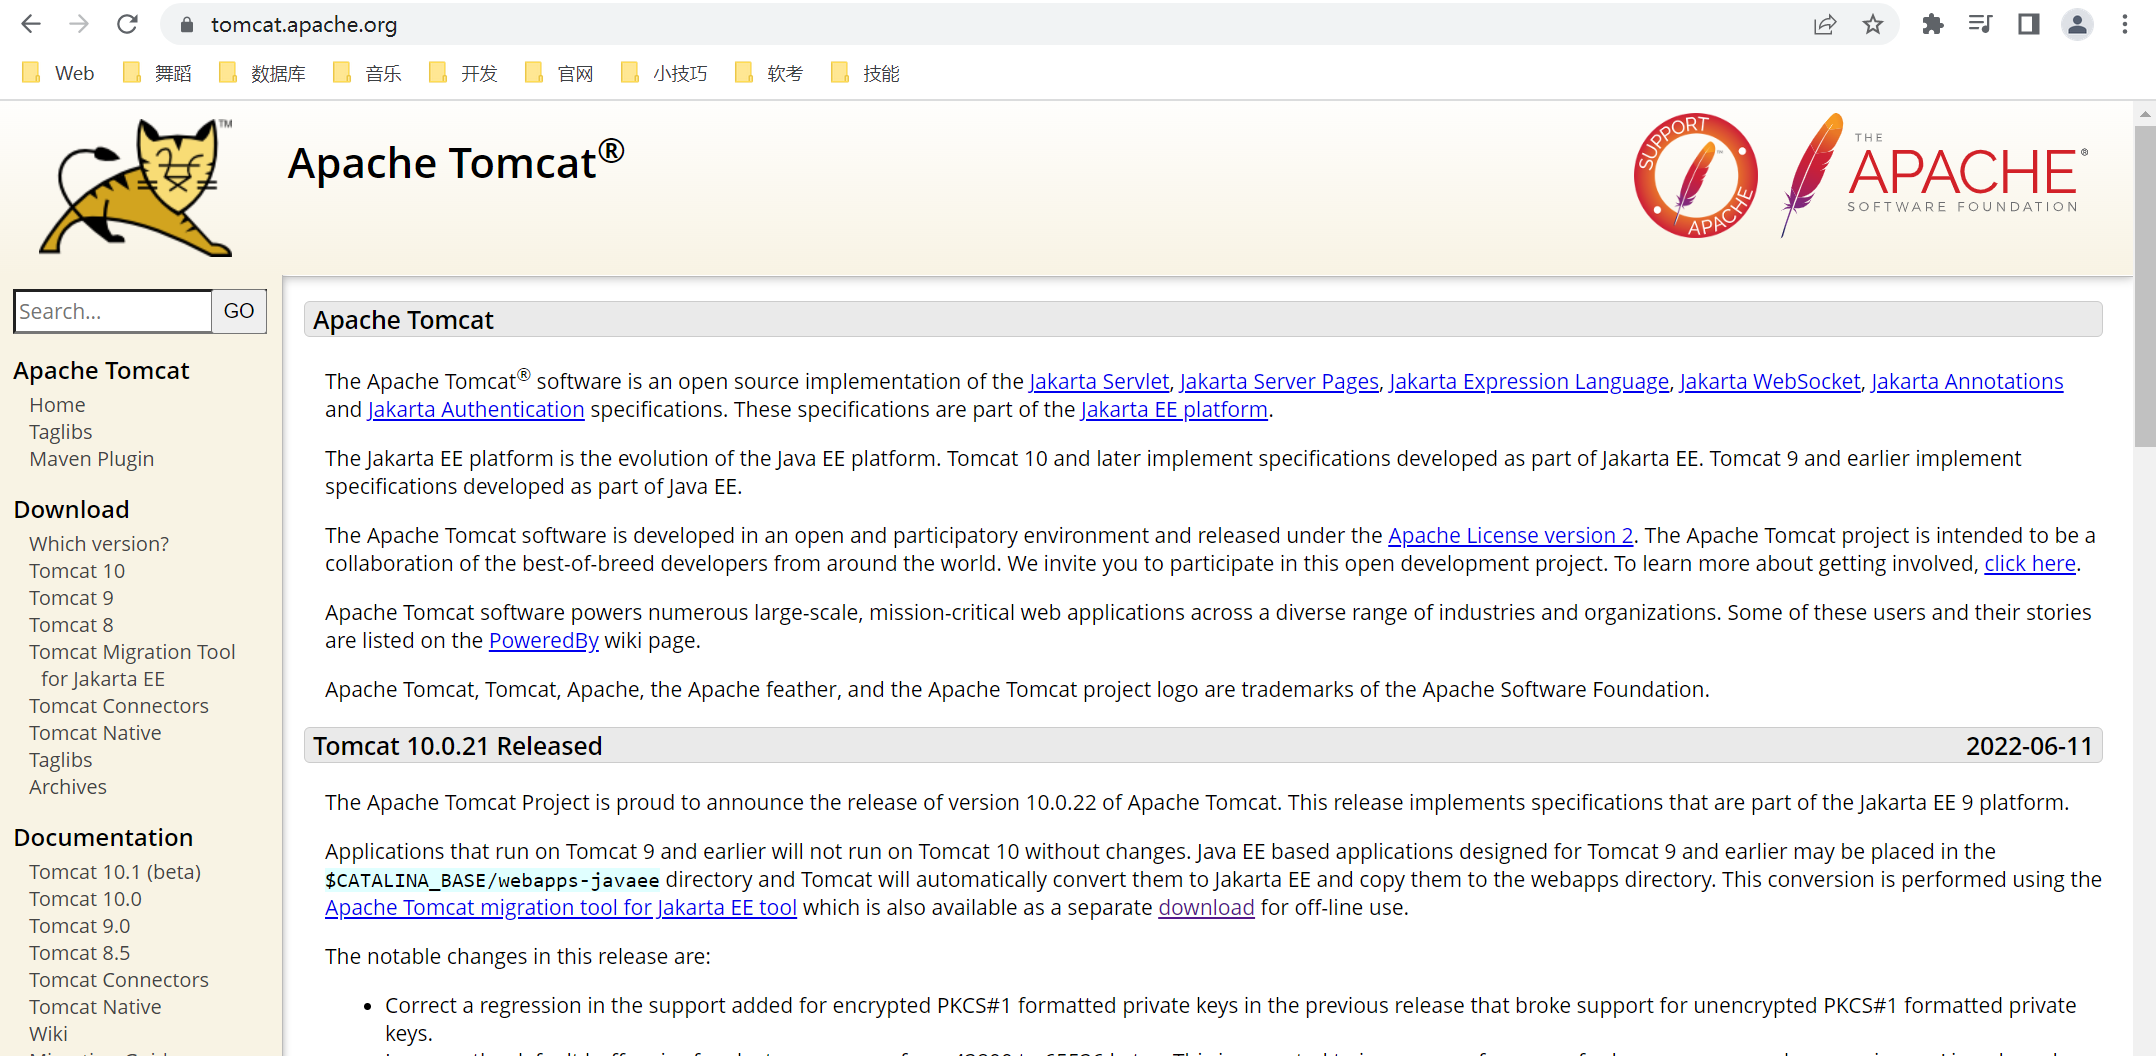Click the Support Apache round badge
This screenshot has height=1056, width=2156.
click(x=1696, y=175)
